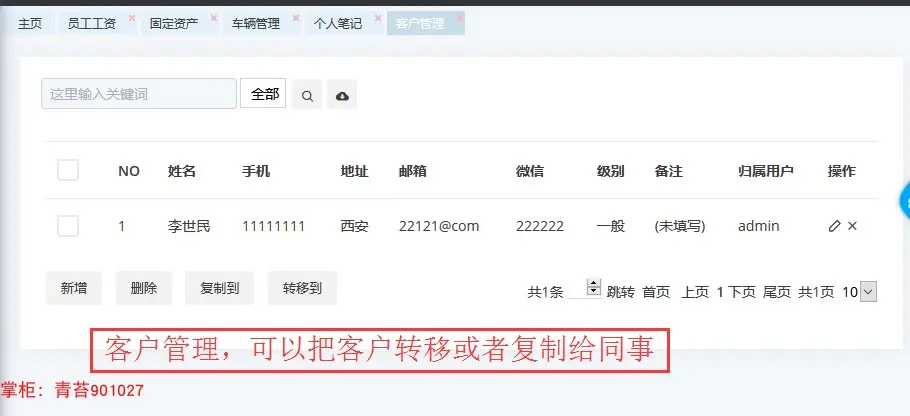This screenshot has width=910, height=416.
Task: Focus the keyword search input field
Action: point(139,94)
